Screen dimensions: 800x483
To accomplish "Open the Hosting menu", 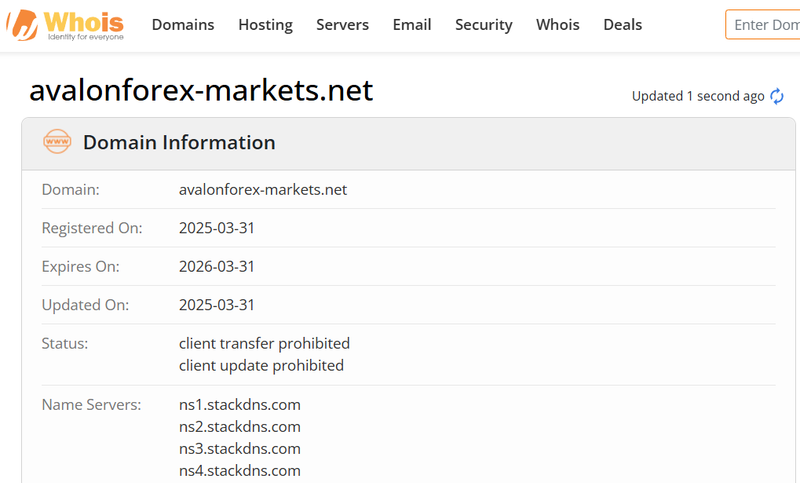I will 265,24.
